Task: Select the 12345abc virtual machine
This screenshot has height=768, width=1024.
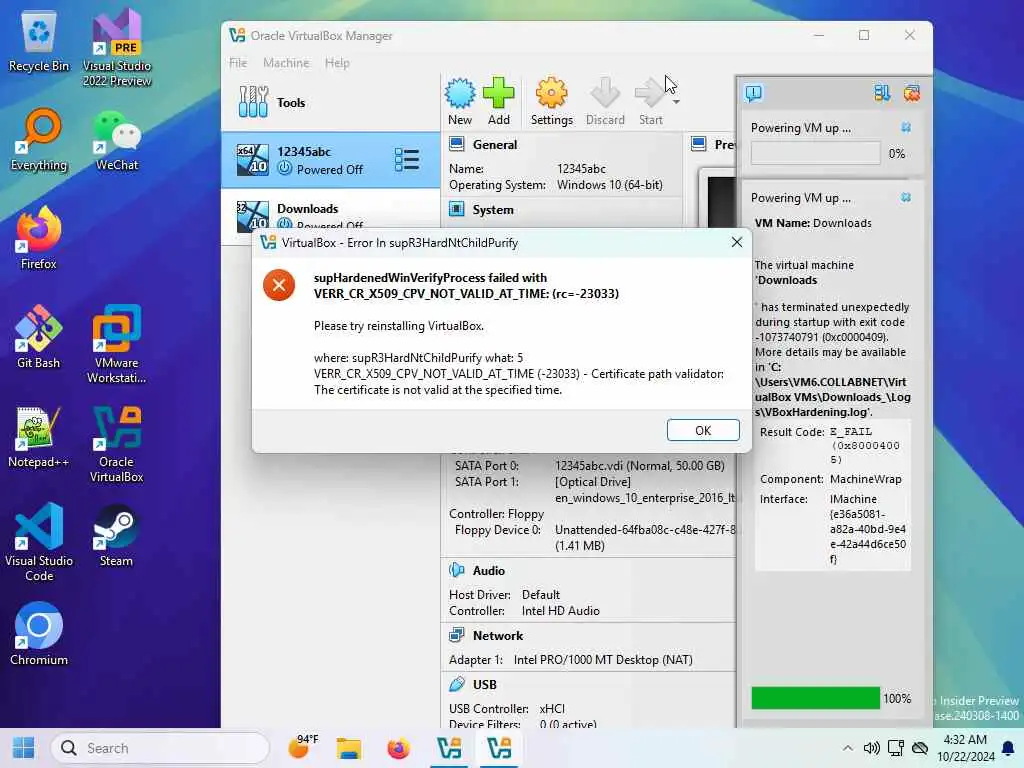Action: pyautogui.click(x=330, y=160)
